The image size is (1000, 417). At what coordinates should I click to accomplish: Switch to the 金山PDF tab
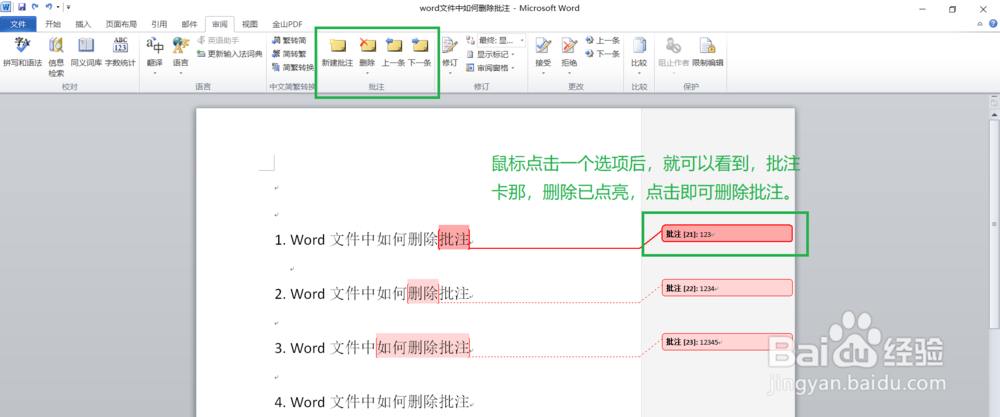288,24
